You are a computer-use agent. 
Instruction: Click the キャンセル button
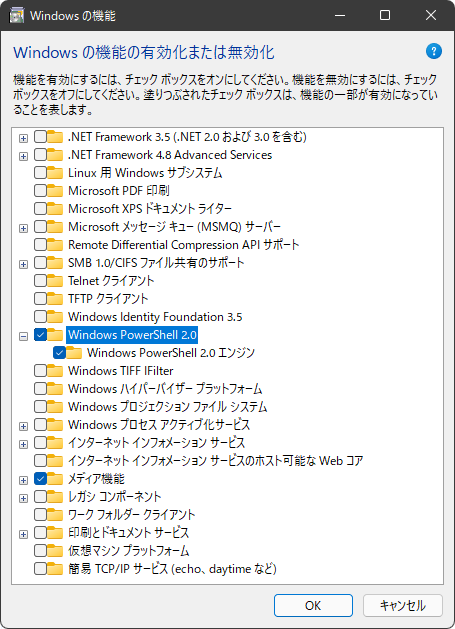(403, 606)
